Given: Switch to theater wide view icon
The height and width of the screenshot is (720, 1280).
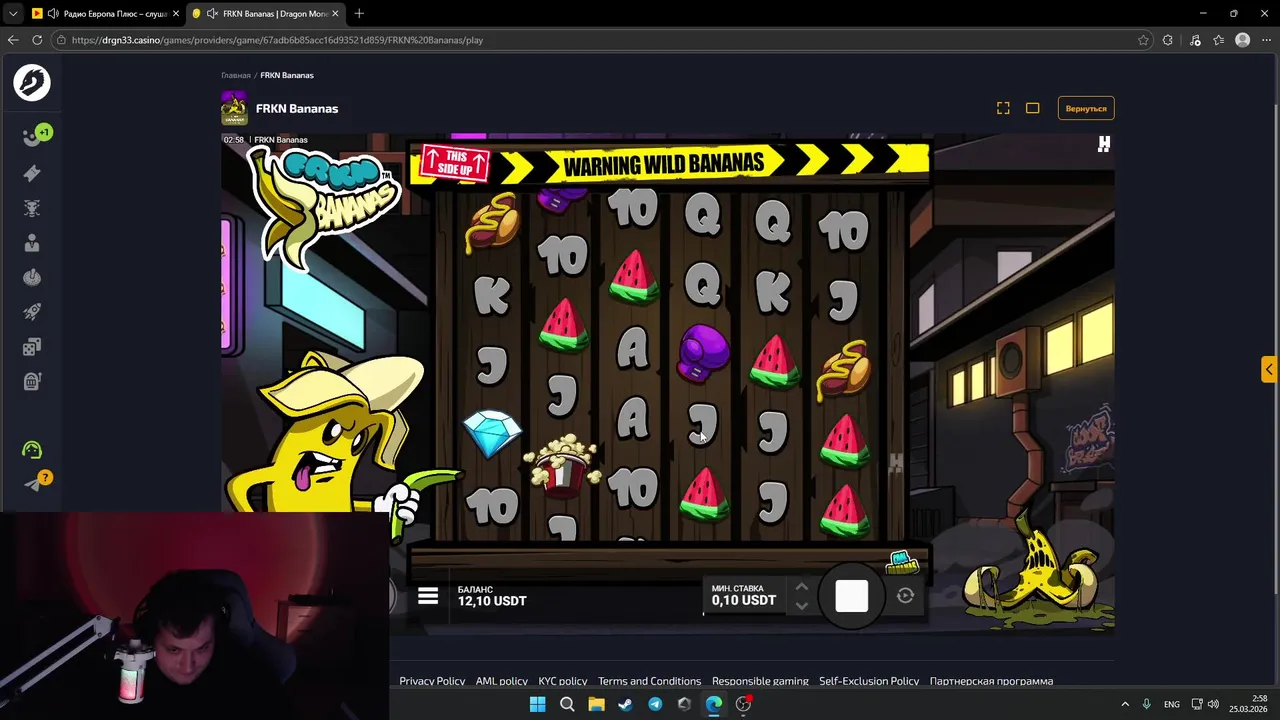Looking at the screenshot, I should [x=1033, y=108].
